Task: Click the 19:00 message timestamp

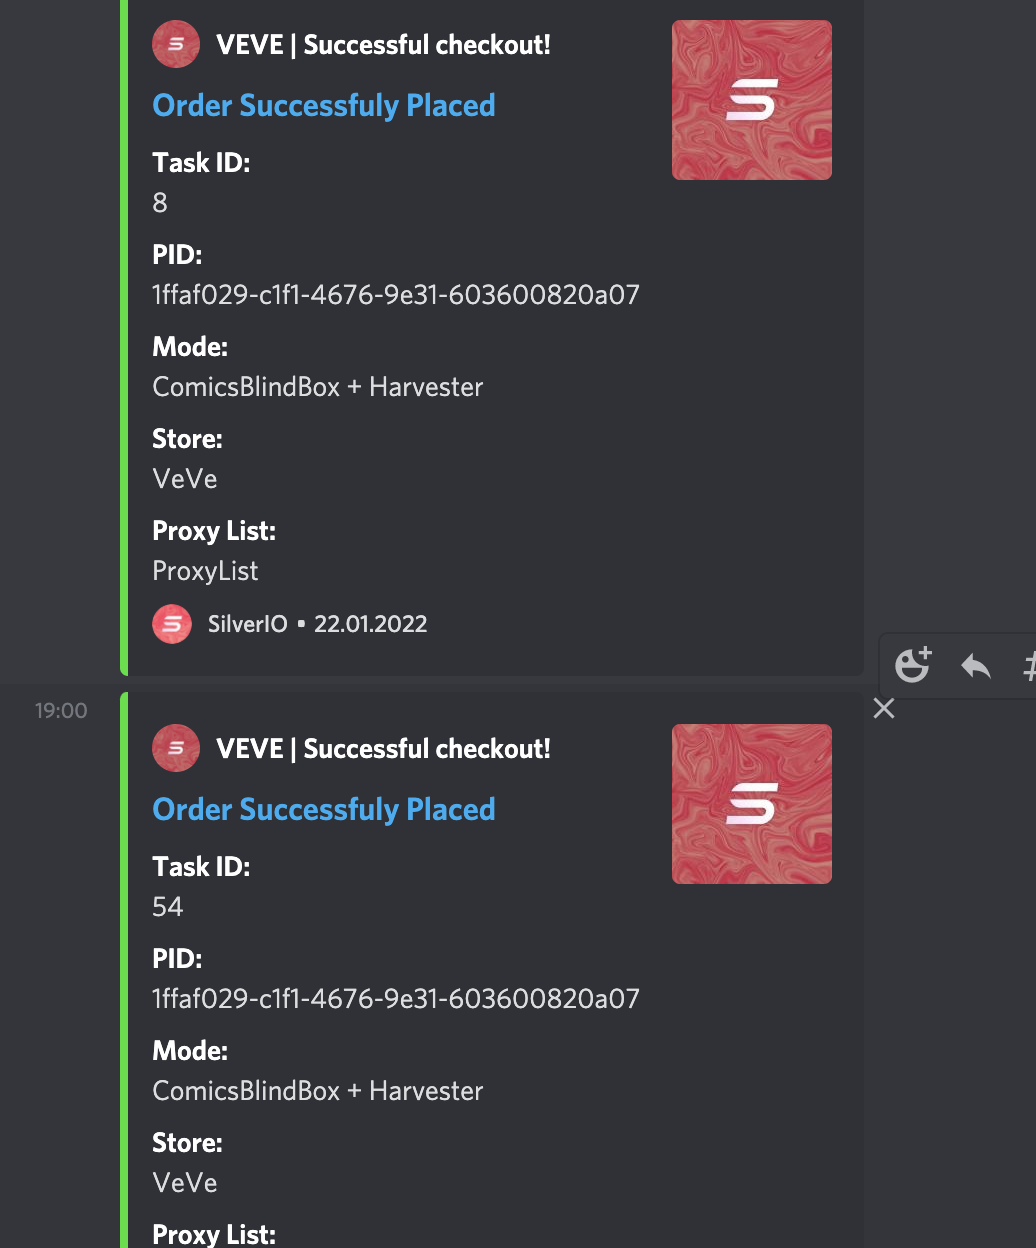Action: (x=61, y=710)
